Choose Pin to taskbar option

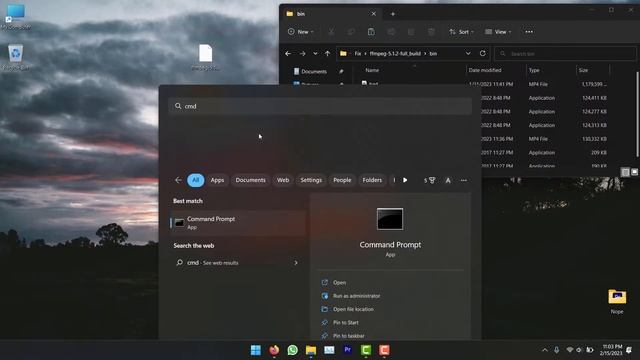click(x=348, y=336)
